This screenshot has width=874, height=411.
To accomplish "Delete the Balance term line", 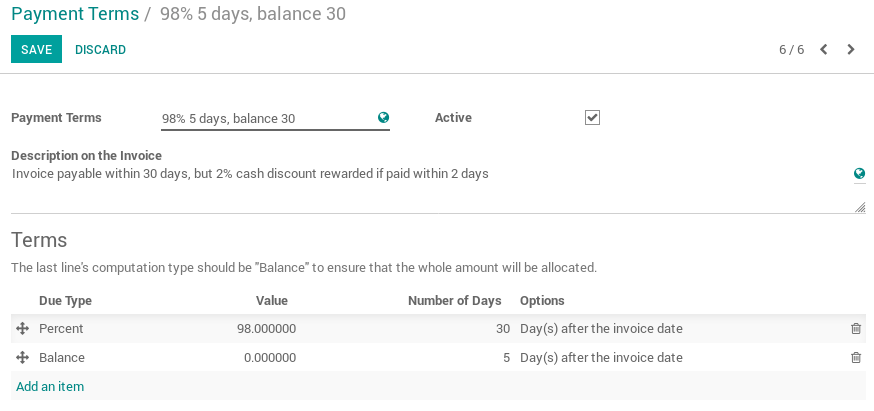I will click(x=855, y=358).
